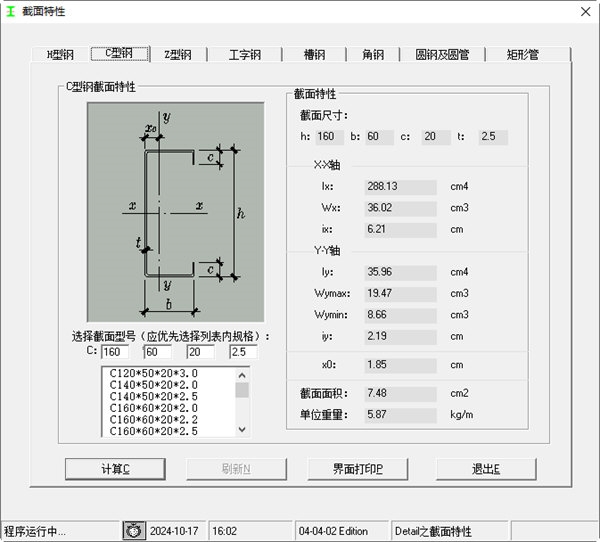This screenshot has width=600, height=542.
Task: Click the h dimension value 160
Action: point(329,137)
